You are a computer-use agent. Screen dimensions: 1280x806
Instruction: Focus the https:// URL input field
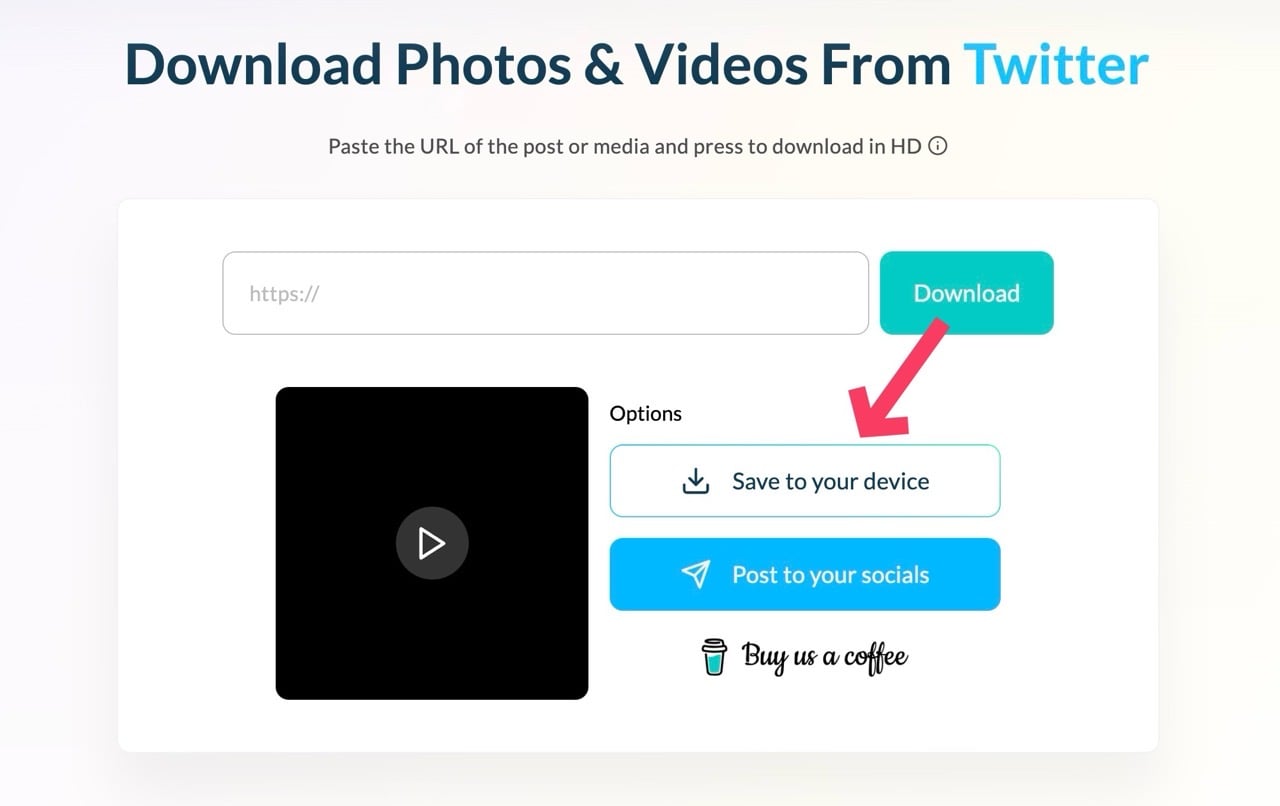[545, 293]
